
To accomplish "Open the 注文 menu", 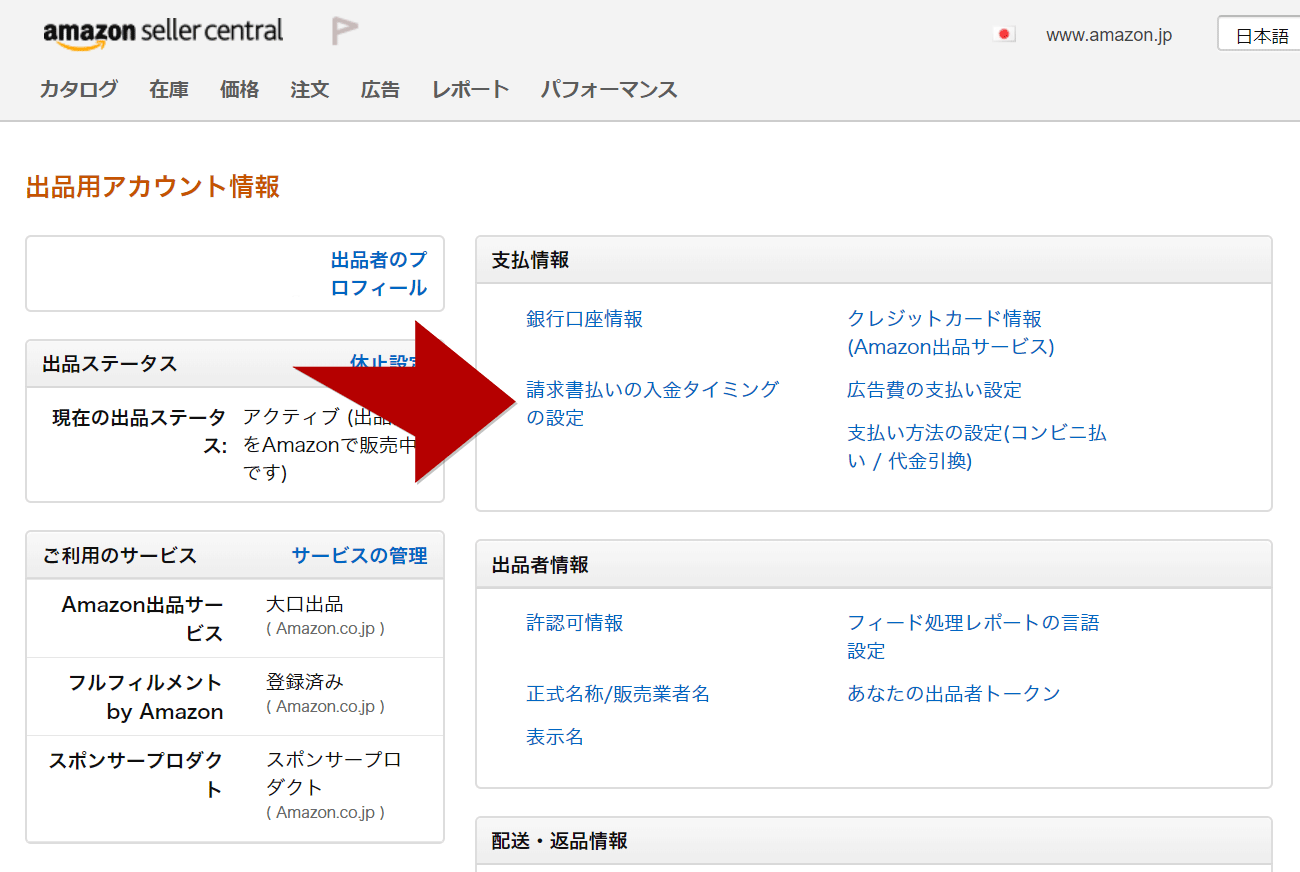I will click(x=310, y=89).
